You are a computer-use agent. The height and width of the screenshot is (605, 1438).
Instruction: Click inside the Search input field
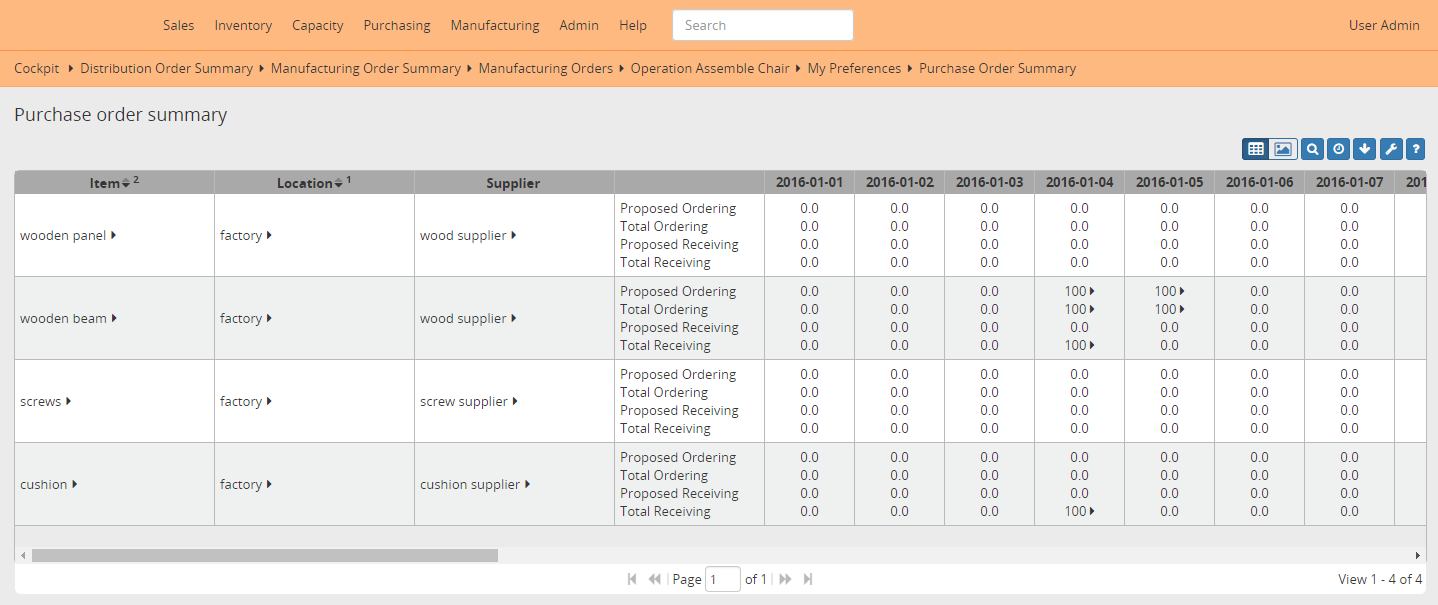(x=762, y=25)
